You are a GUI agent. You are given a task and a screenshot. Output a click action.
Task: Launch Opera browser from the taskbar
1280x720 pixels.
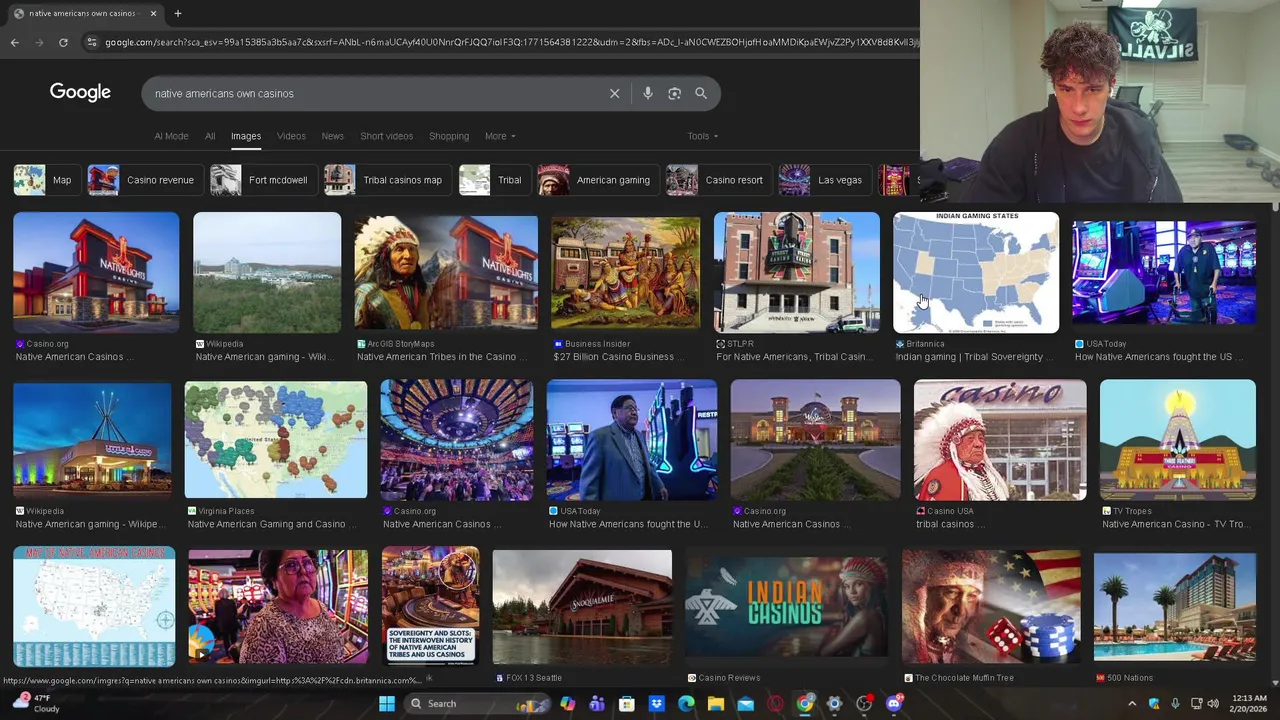pyautogui.click(x=775, y=703)
